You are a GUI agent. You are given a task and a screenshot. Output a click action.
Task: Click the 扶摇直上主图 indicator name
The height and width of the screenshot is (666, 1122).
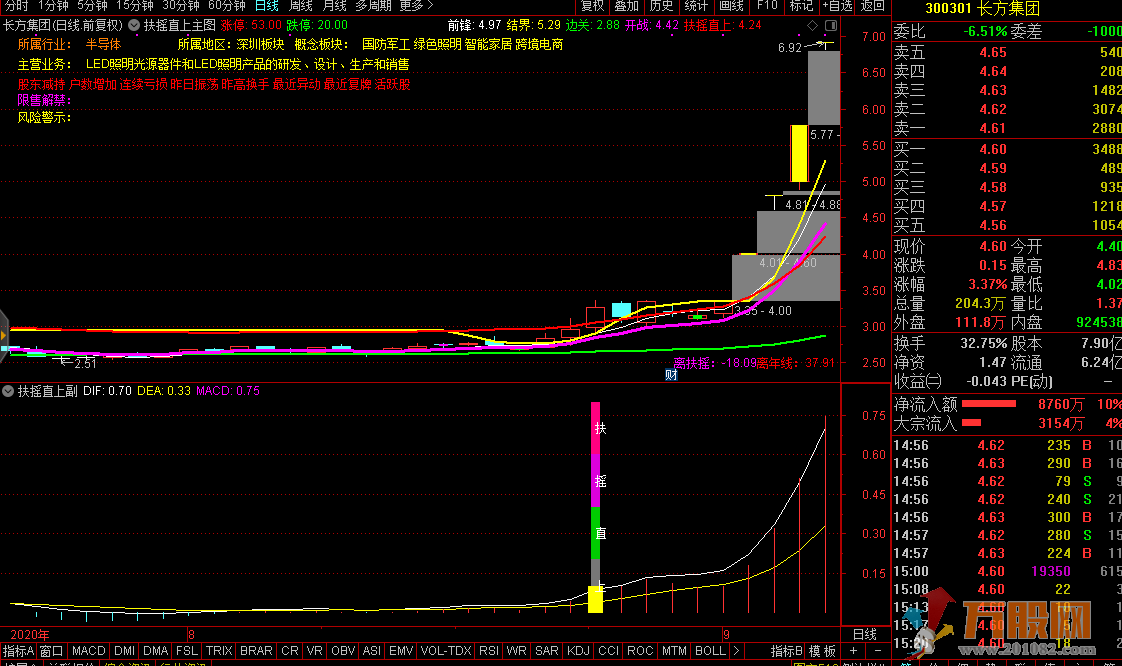[x=180, y=25]
